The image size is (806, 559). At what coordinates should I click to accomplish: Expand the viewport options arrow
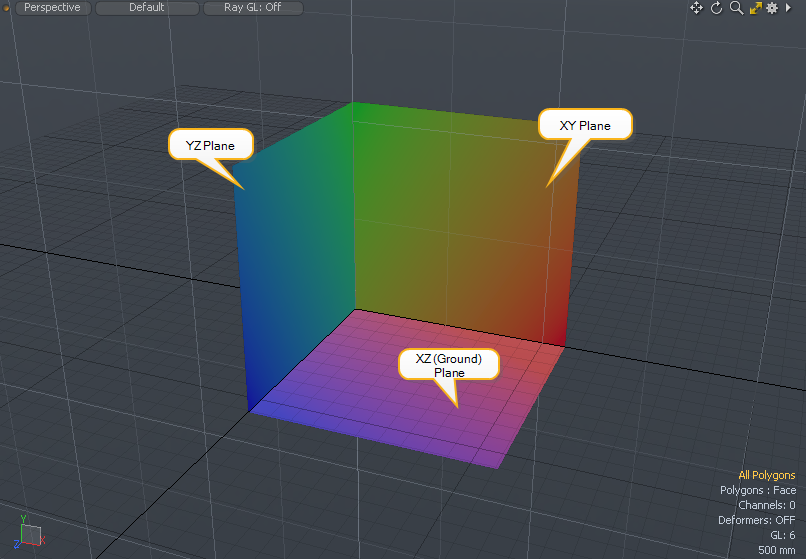pyautogui.click(x=789, y=8)
